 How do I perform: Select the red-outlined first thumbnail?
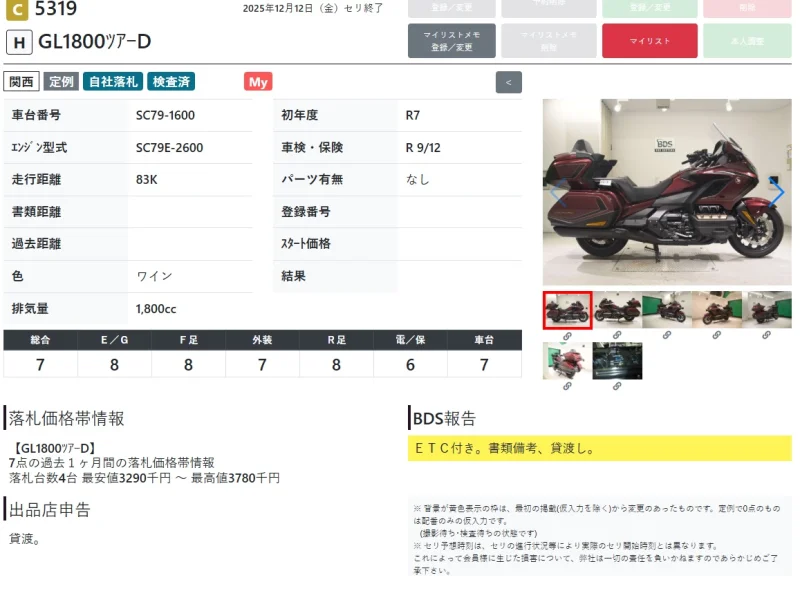[x=567, y=310]
